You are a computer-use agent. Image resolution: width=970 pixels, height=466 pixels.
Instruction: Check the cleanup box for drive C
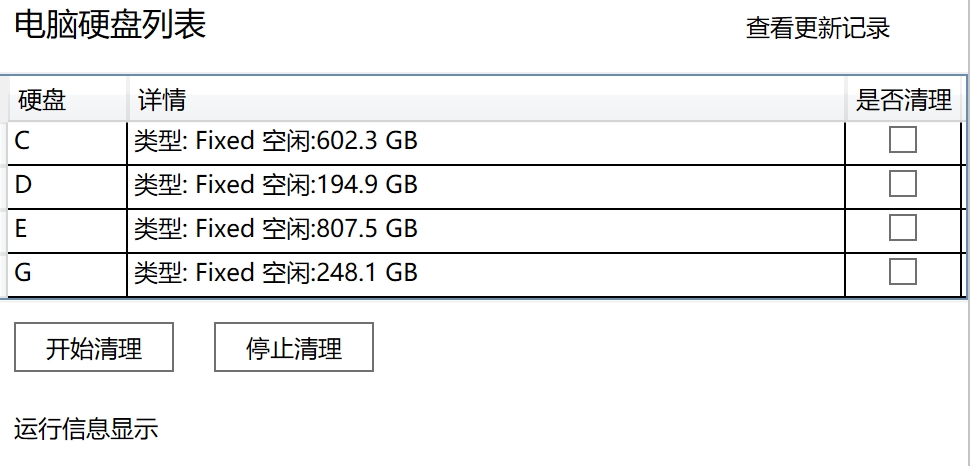[903, 141]
